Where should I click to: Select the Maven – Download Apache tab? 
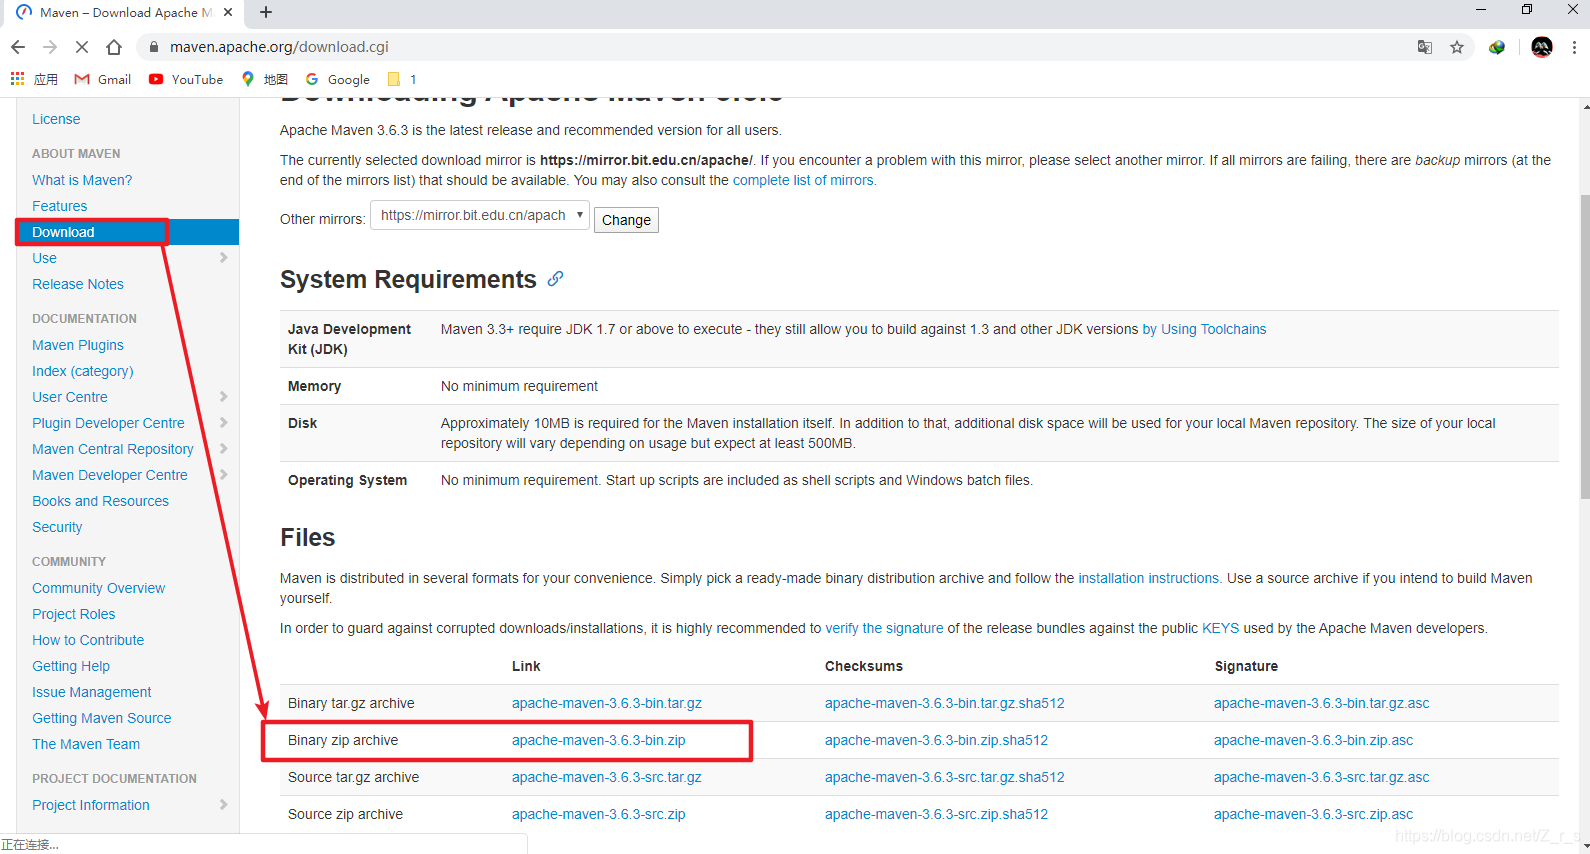click(x=124, y=13)
